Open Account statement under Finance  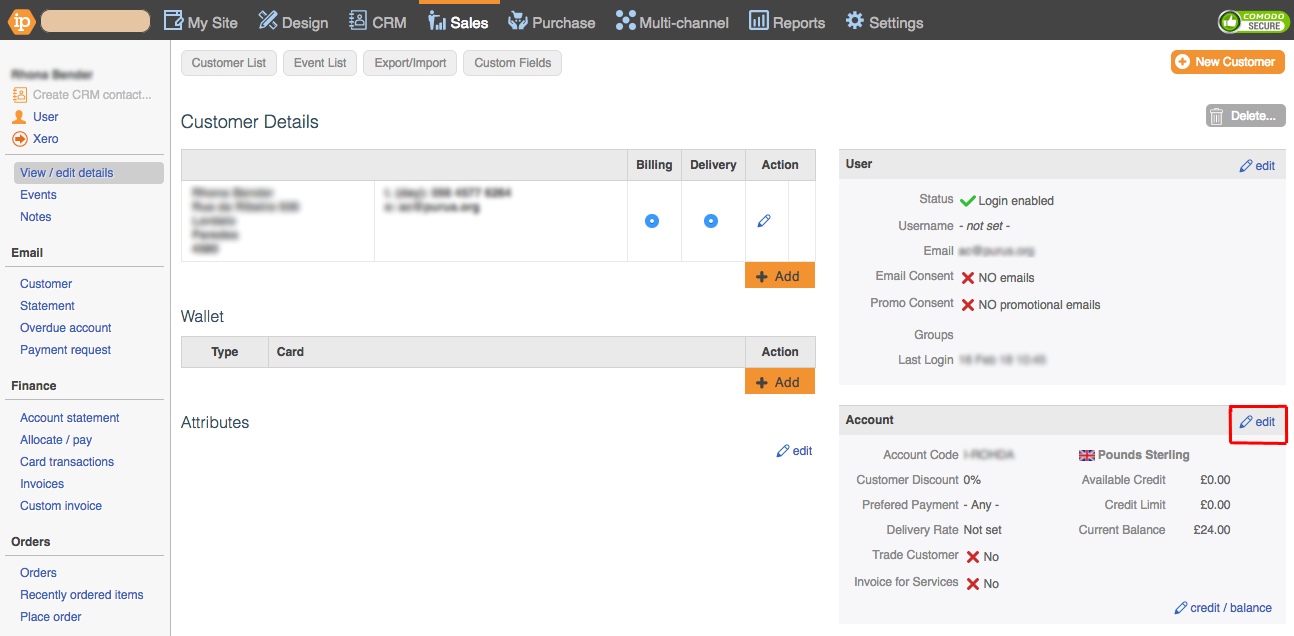tap(70, 418)
